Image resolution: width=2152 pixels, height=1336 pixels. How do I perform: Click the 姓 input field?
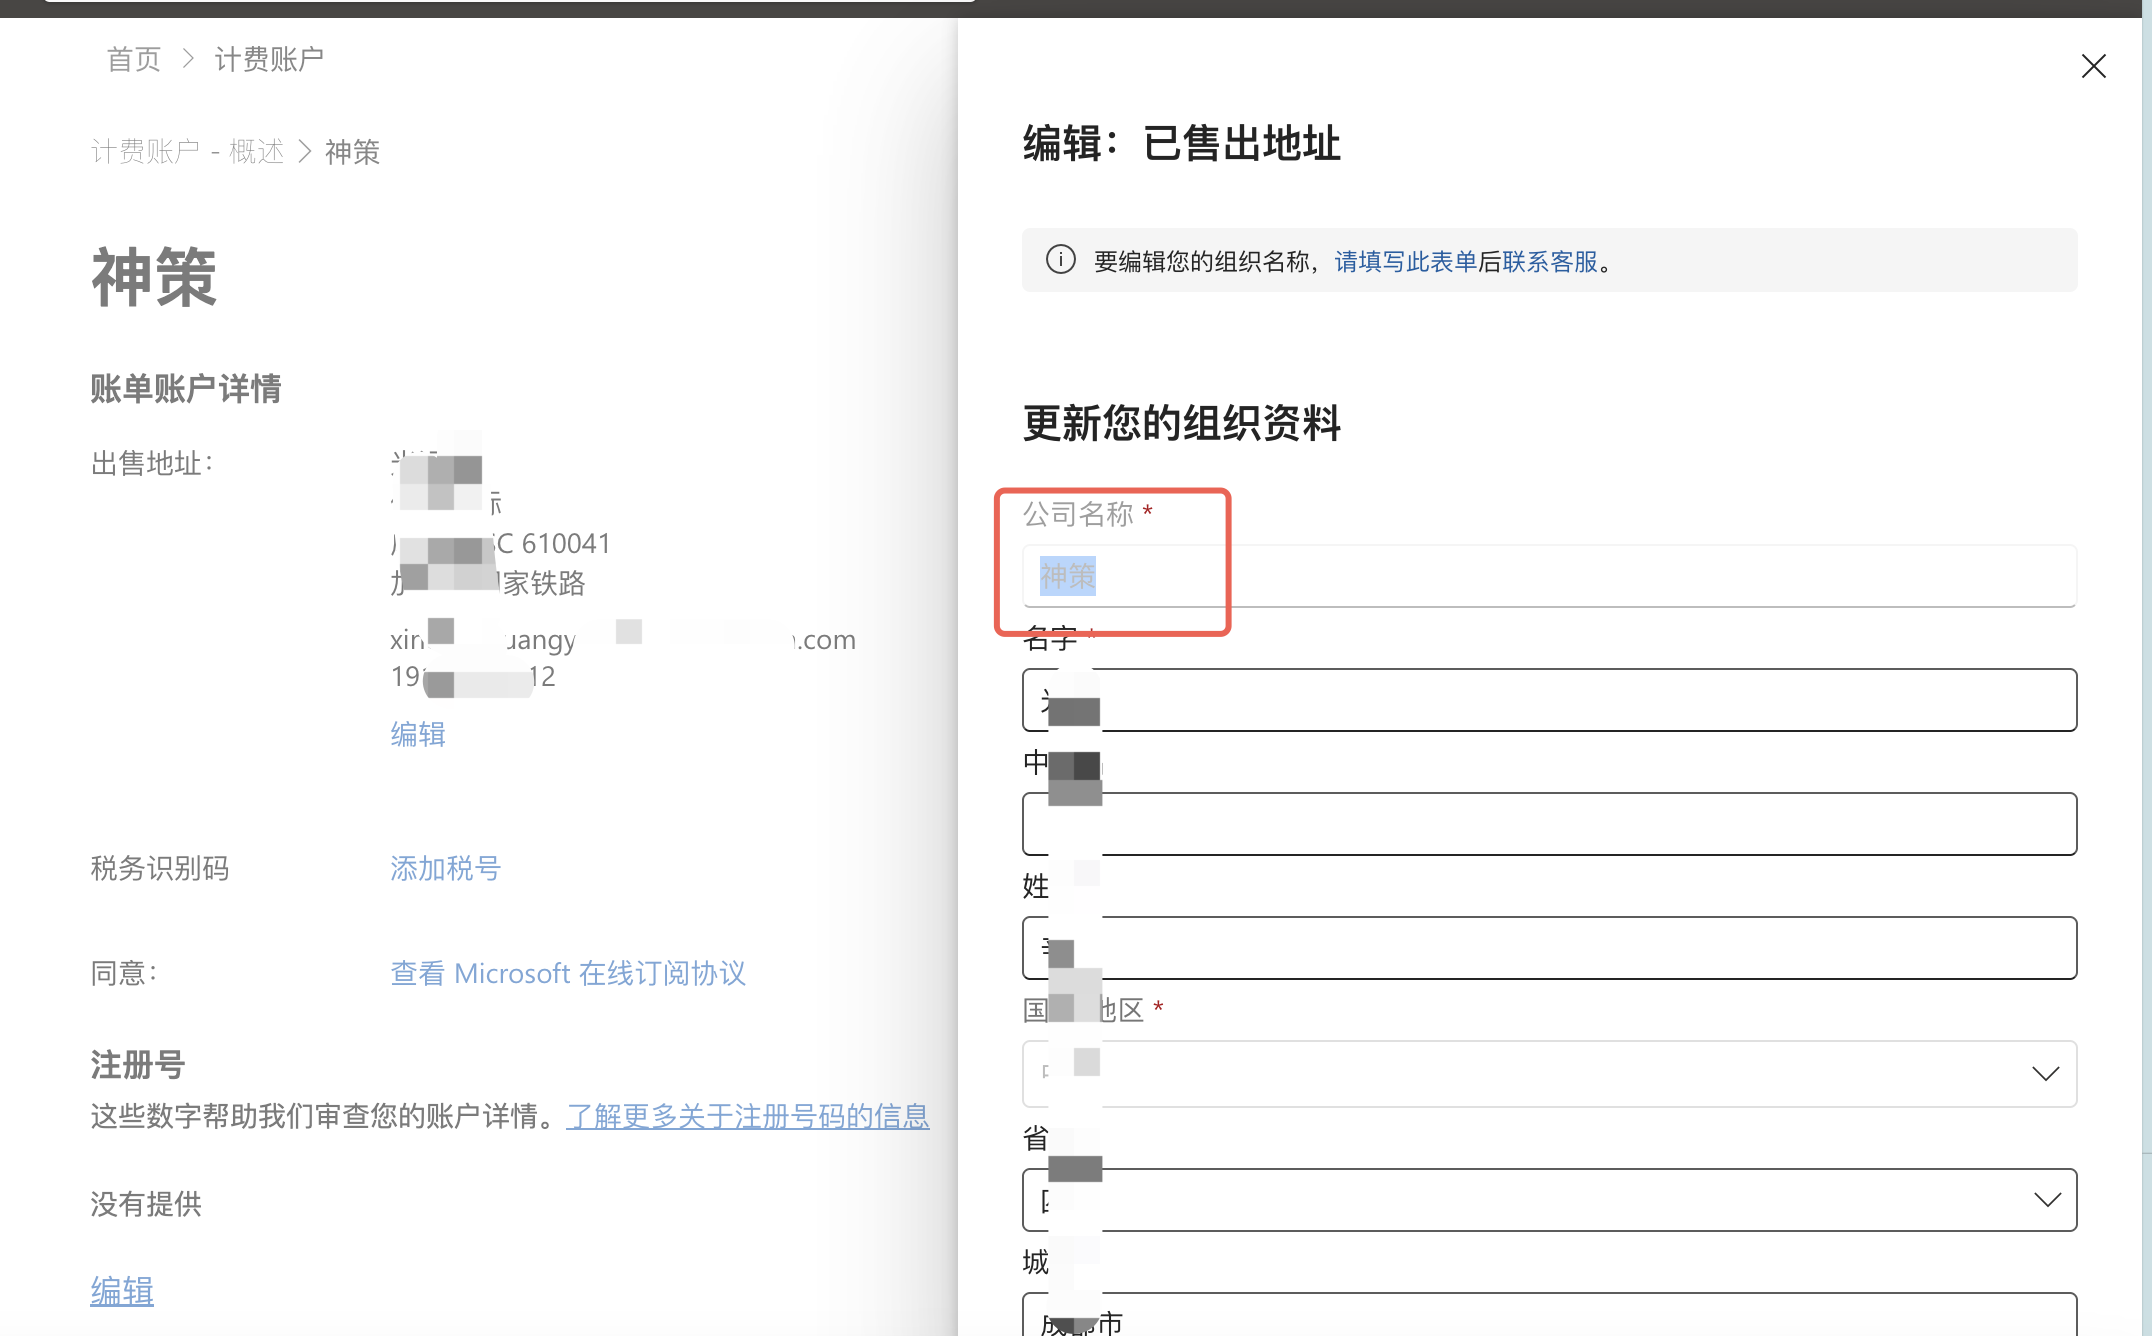coord(1549,948)
